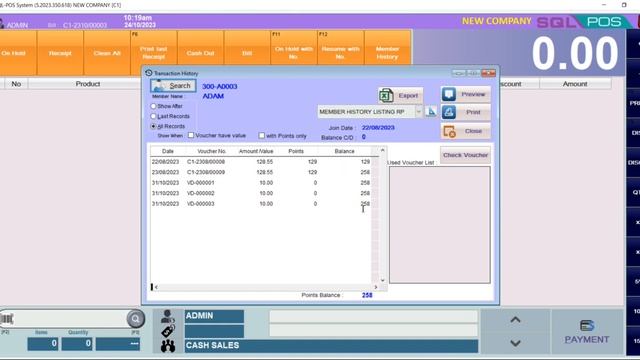Click horizontal scroll right arrow of history grid
The height and width of the screenshot is (360, 640).
click(x=376, y=287)
